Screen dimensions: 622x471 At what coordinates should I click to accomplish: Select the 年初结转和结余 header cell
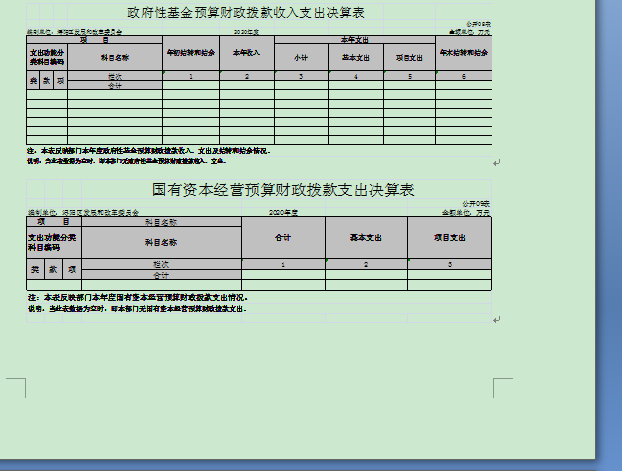click(x=189, y=52)
